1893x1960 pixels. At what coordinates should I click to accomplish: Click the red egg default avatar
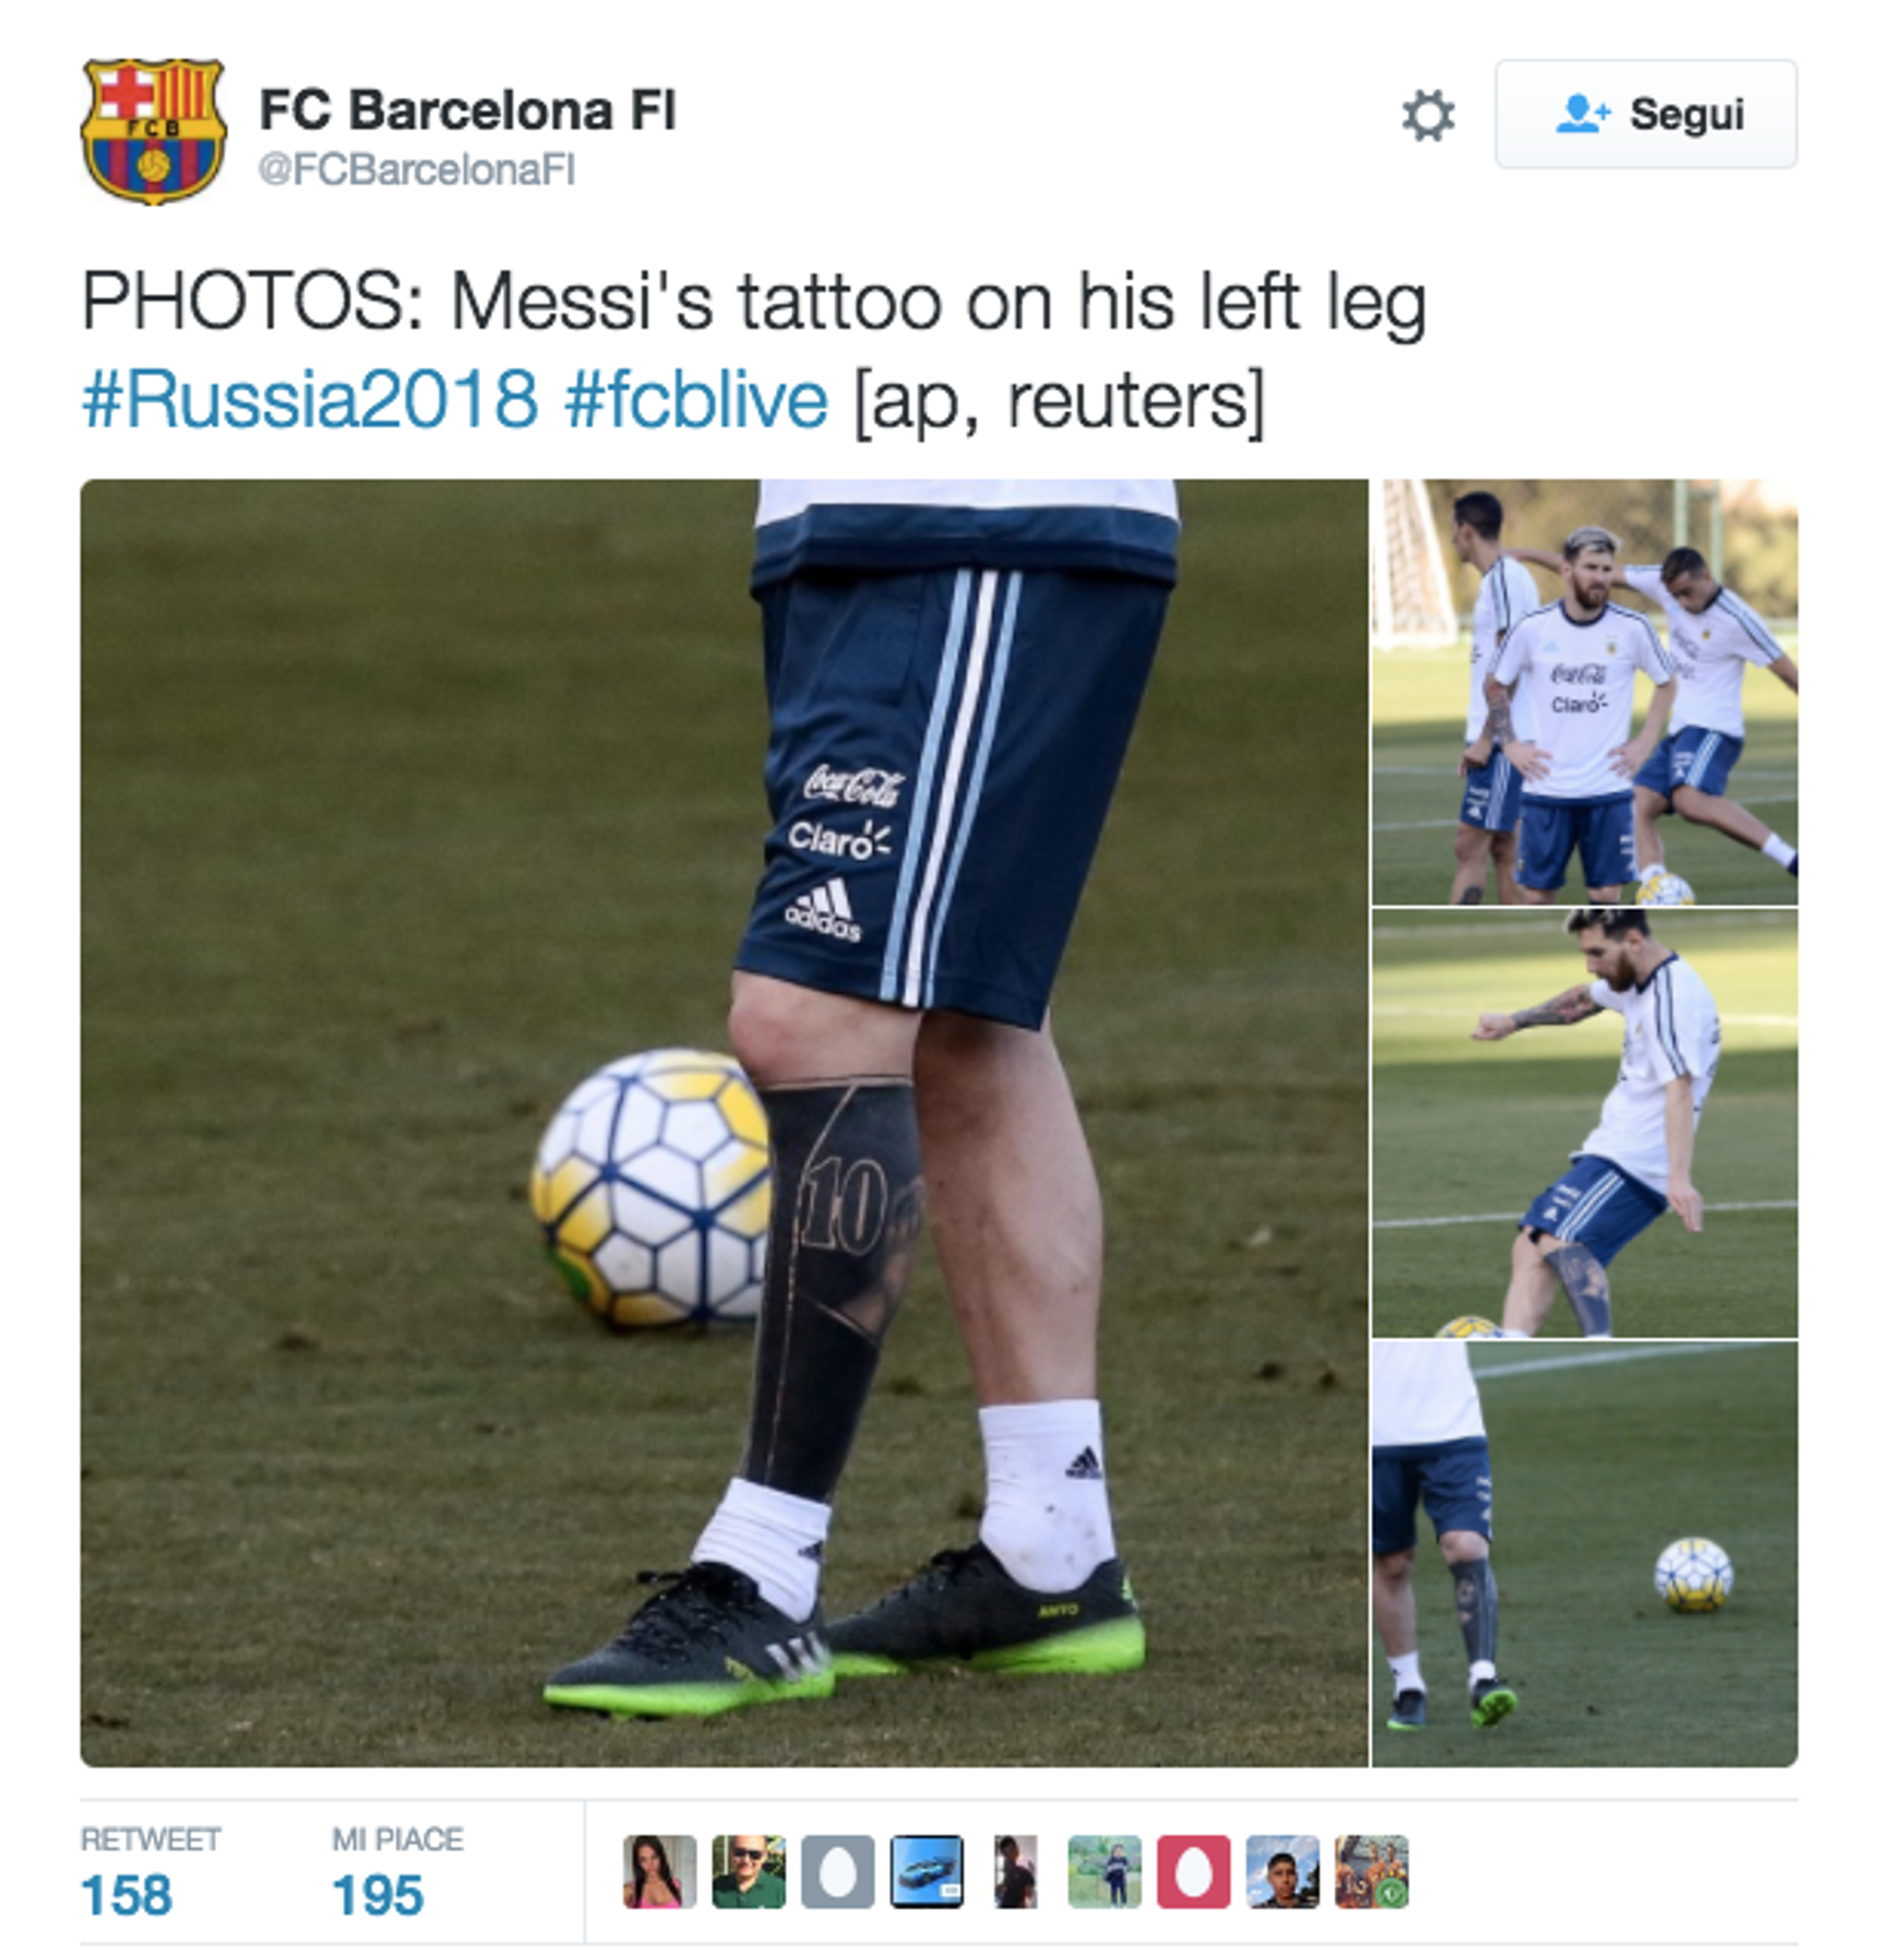point(1194,1872)
